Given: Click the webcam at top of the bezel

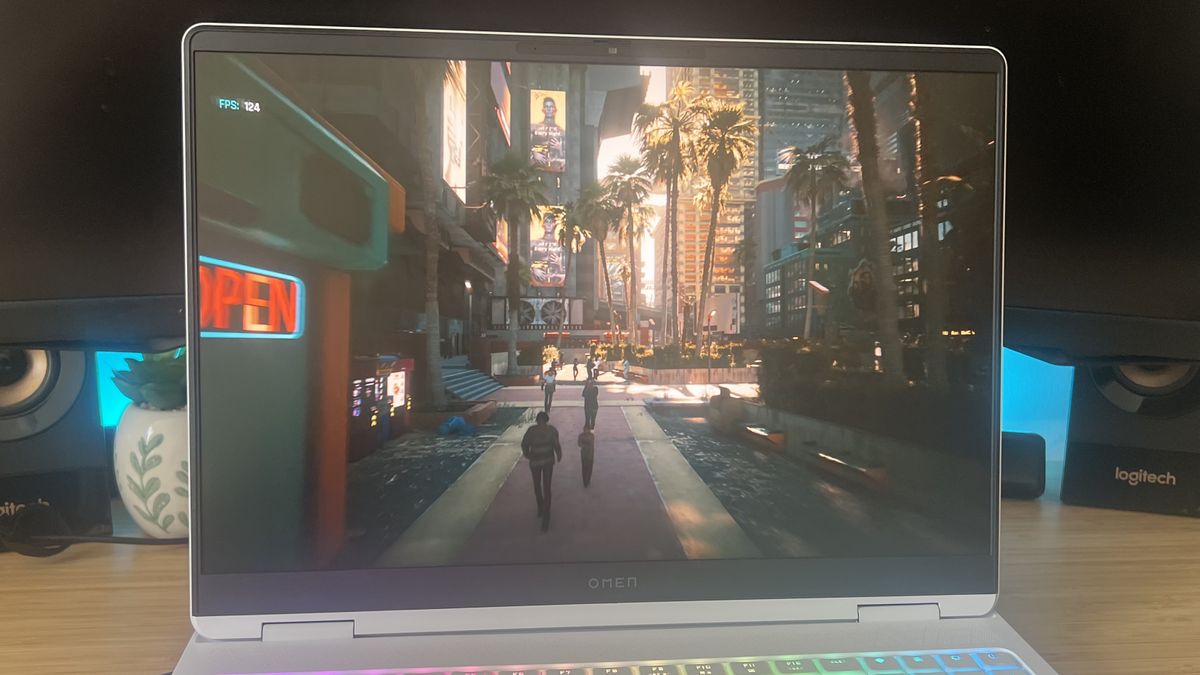Looking at the screenshot, I should [610, 47].
